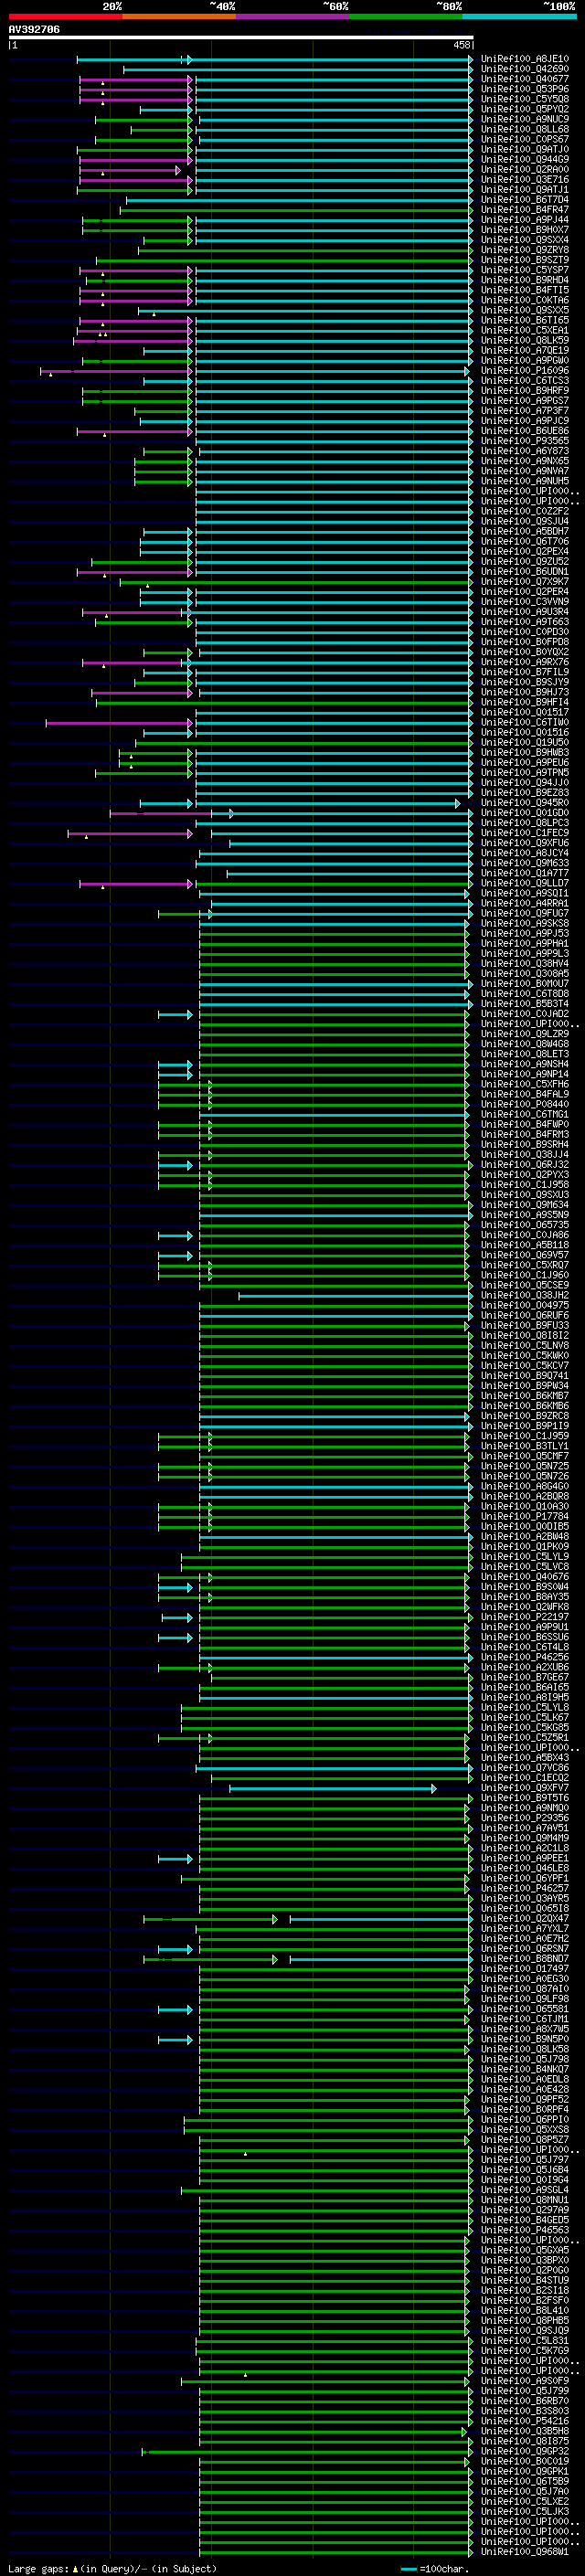Open hit UniRef100_Q8LL68
Image resolution: width=585 pixels, height=2576 pixels.
click(524, 129)
